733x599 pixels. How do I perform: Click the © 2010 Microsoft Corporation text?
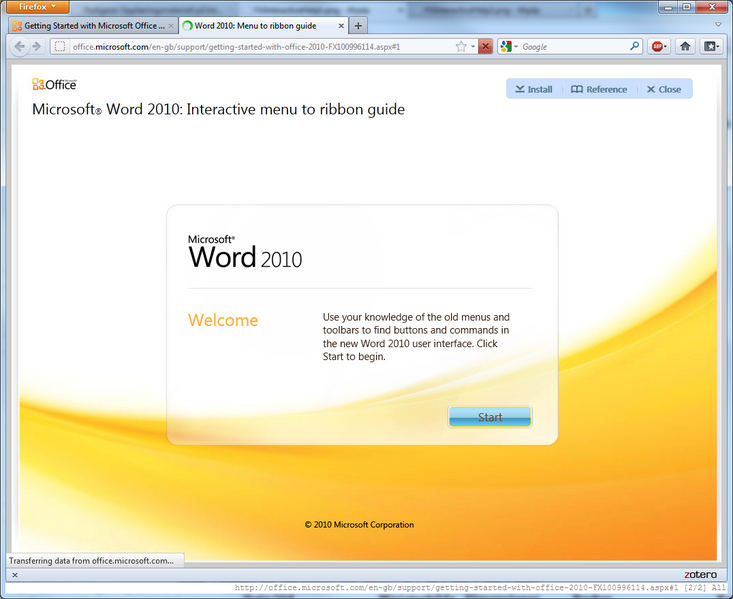point(359,525)
